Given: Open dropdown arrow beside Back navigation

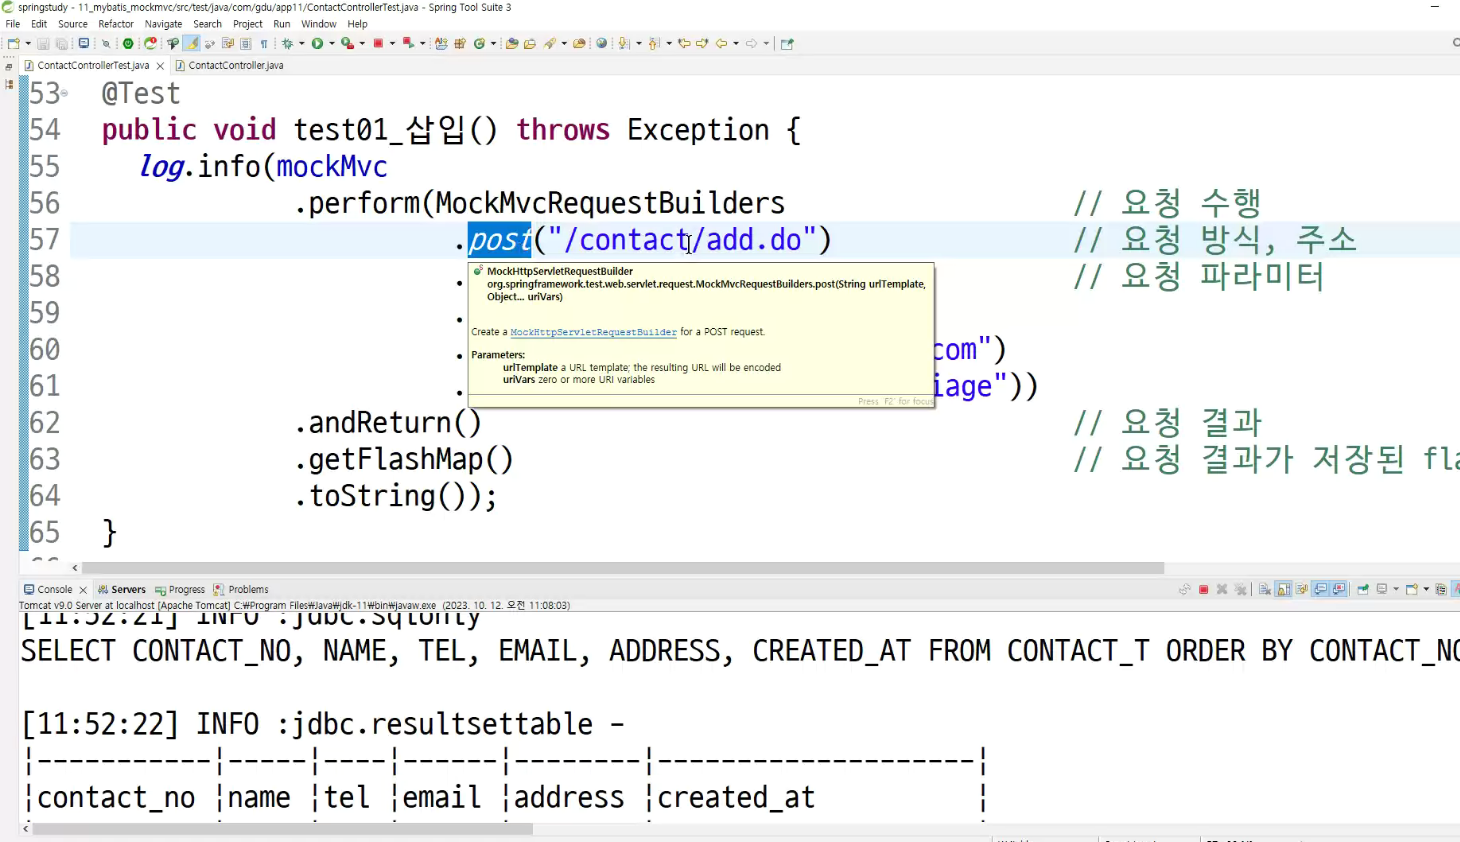Looking at the screenshot, I should click(x=736, y=44).
